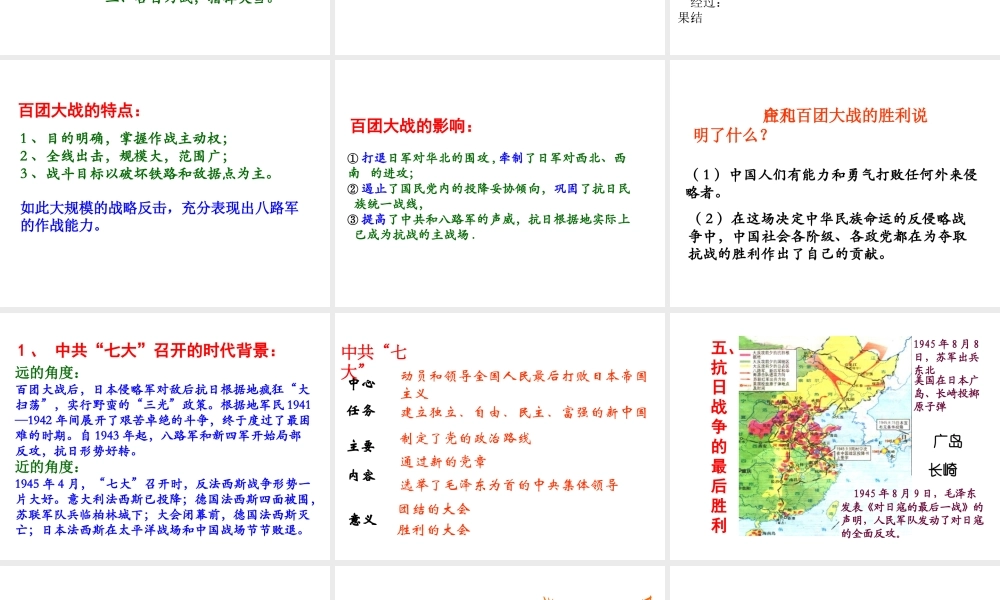
Task: Open the 五、抗日战争的最后胜利 map slide
Action: point(835,436)
